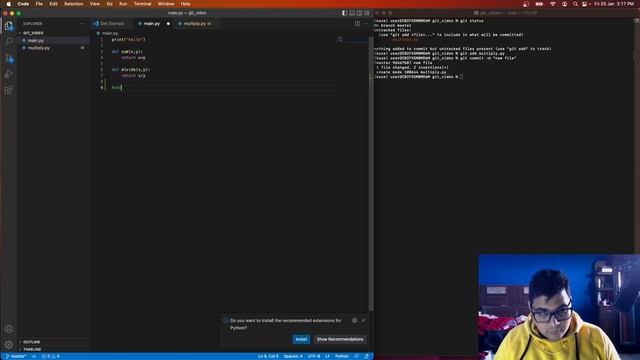Switch to the main.py editor tab
The image size is (640, 360).
click(151, 24)
